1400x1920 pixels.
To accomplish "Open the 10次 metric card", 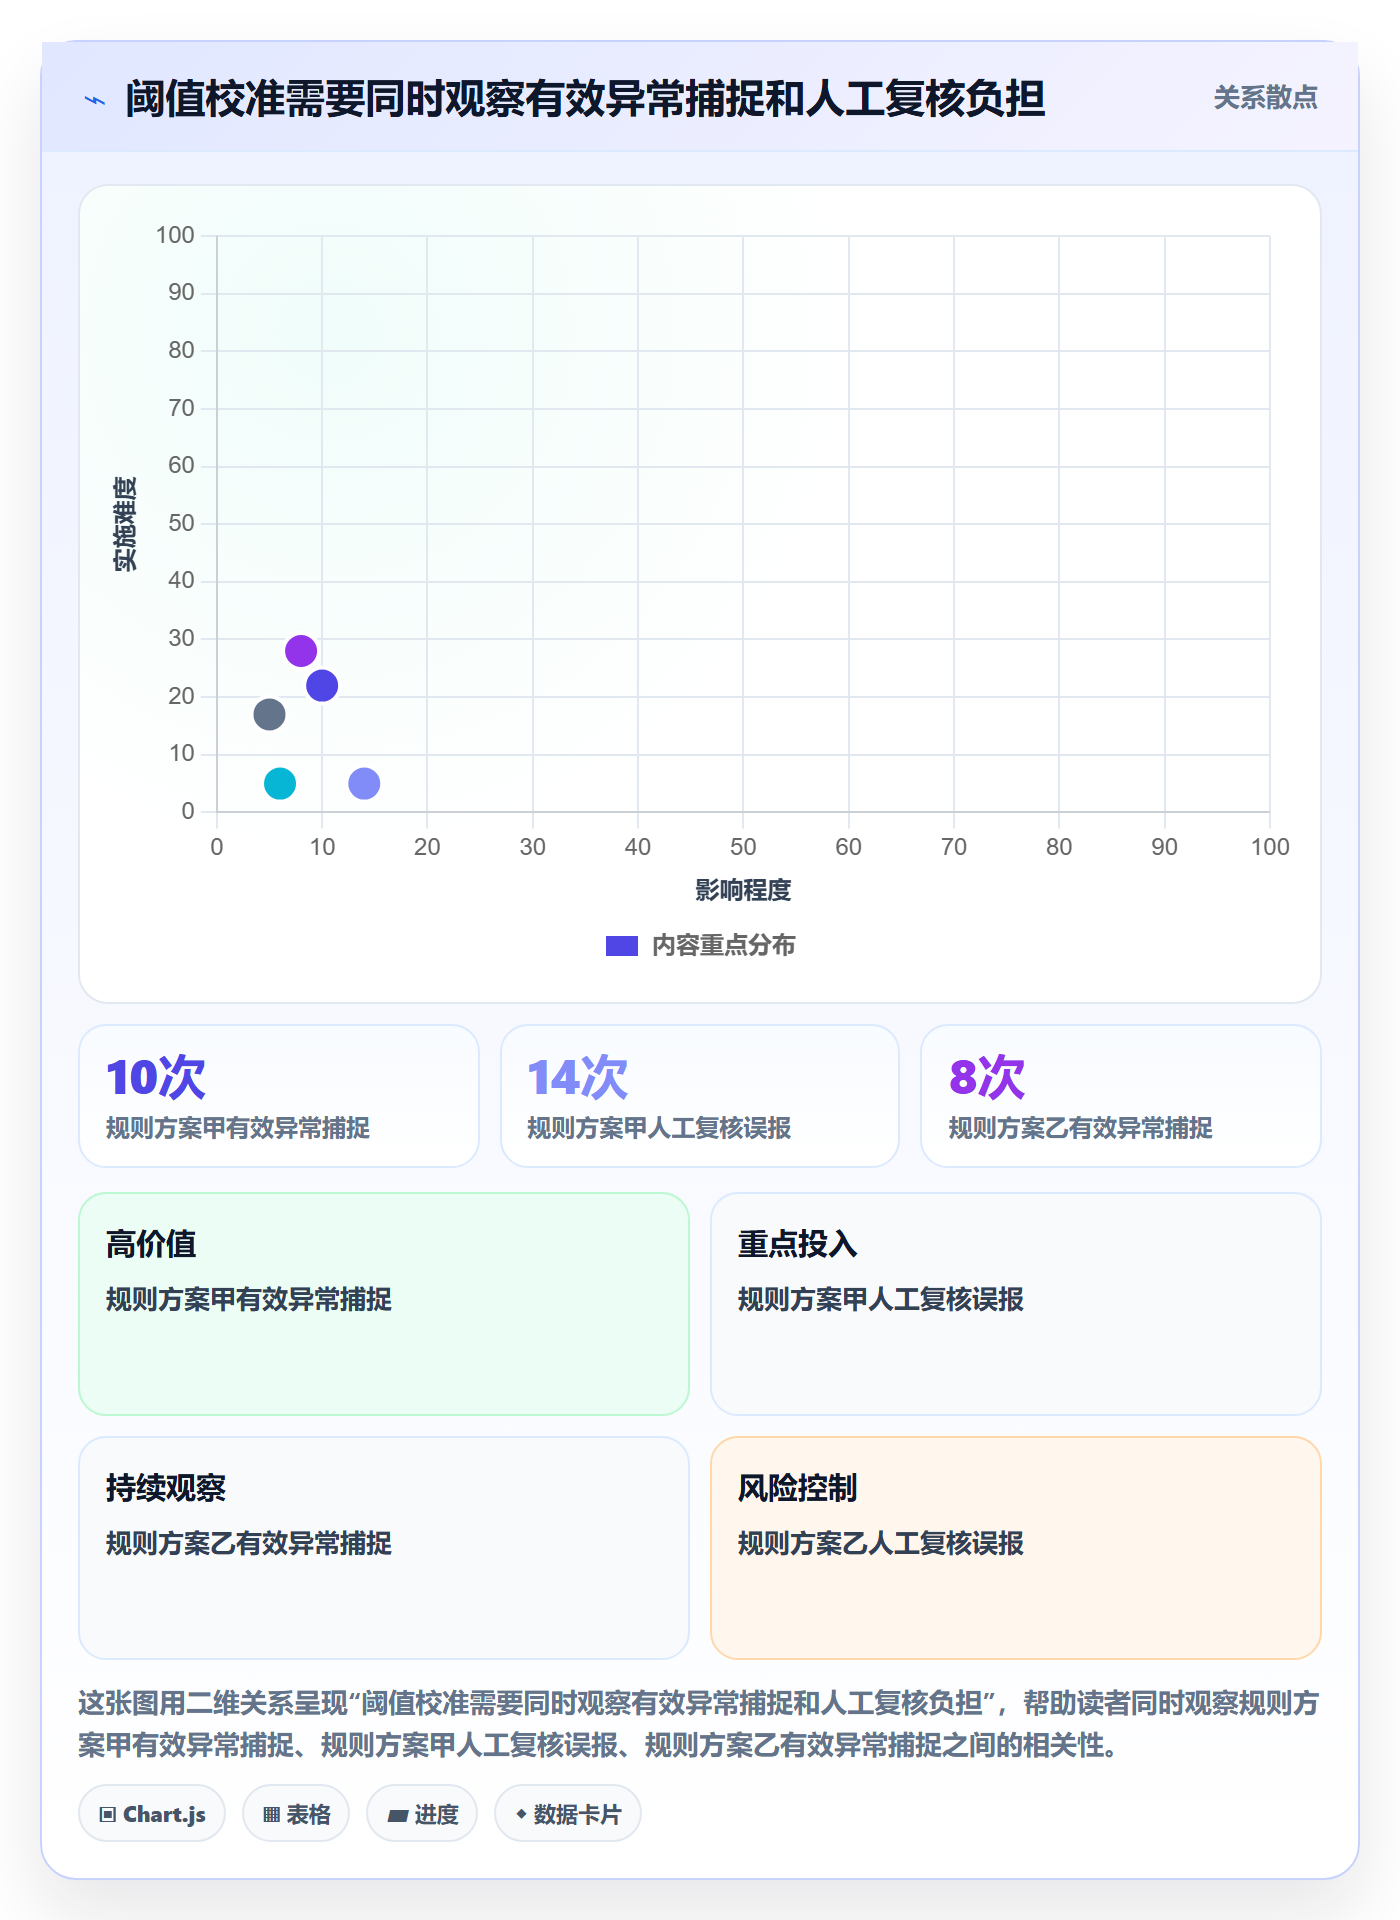I will point(279,1096).
